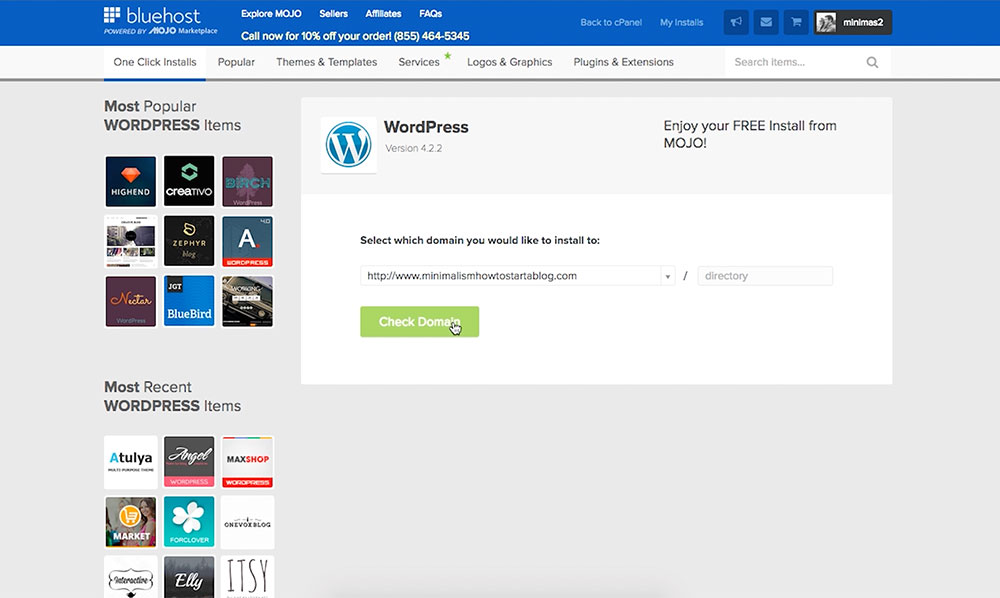1000x598 pixels.
Task: Expand the domain selection dropdown
Action: click(x=667, y=276)
